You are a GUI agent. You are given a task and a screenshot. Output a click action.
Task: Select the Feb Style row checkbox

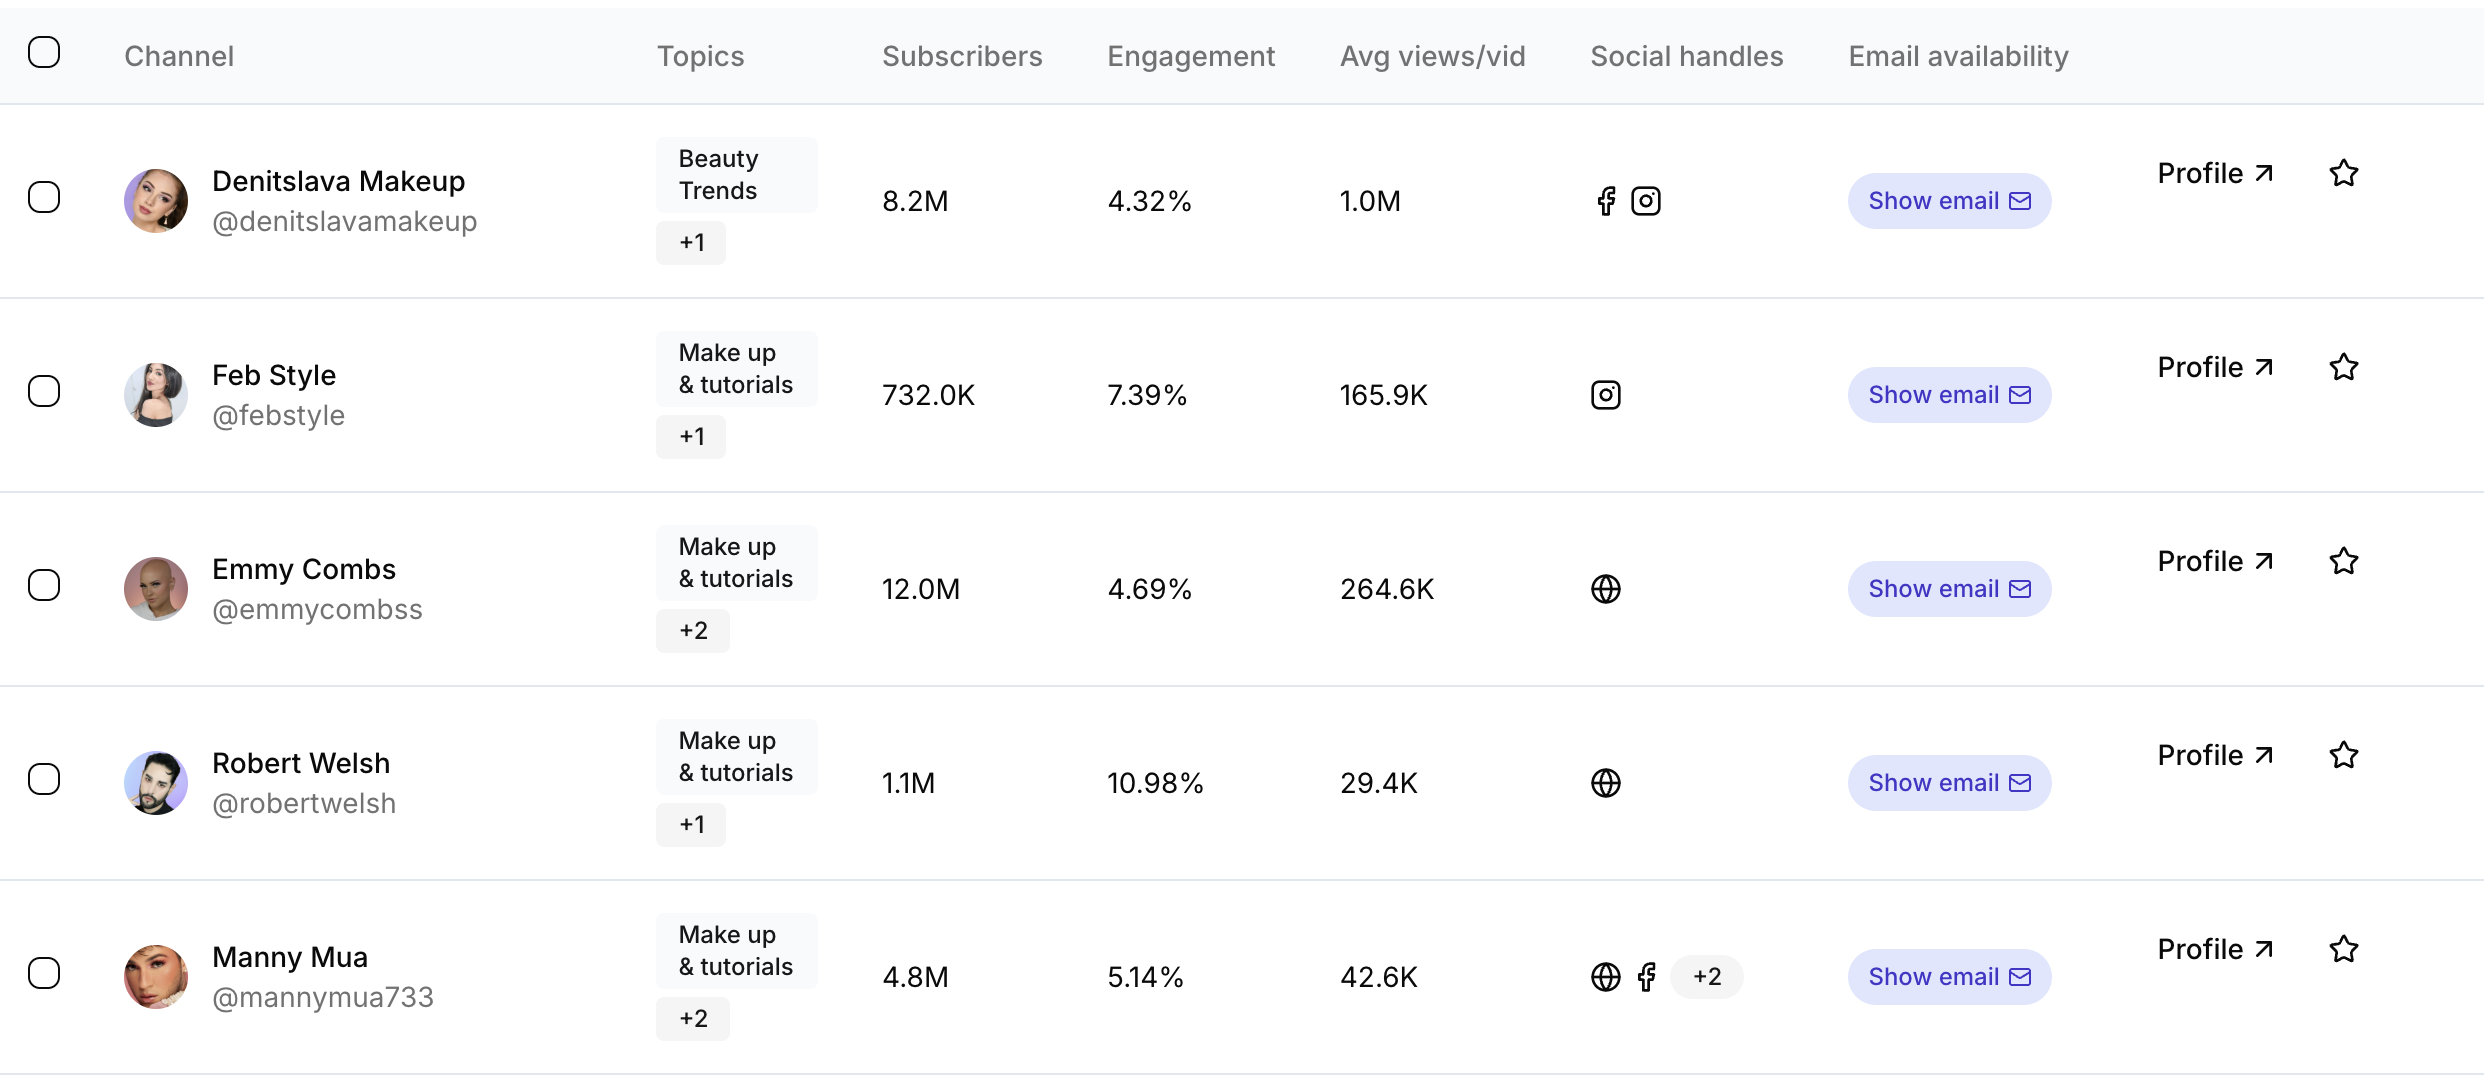click(44, 390)
